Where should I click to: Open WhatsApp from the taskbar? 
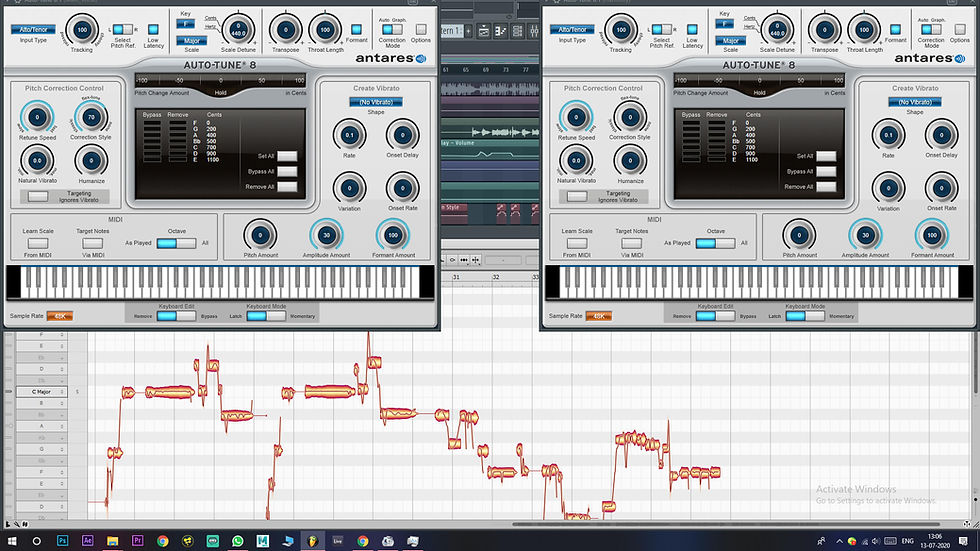238,541
